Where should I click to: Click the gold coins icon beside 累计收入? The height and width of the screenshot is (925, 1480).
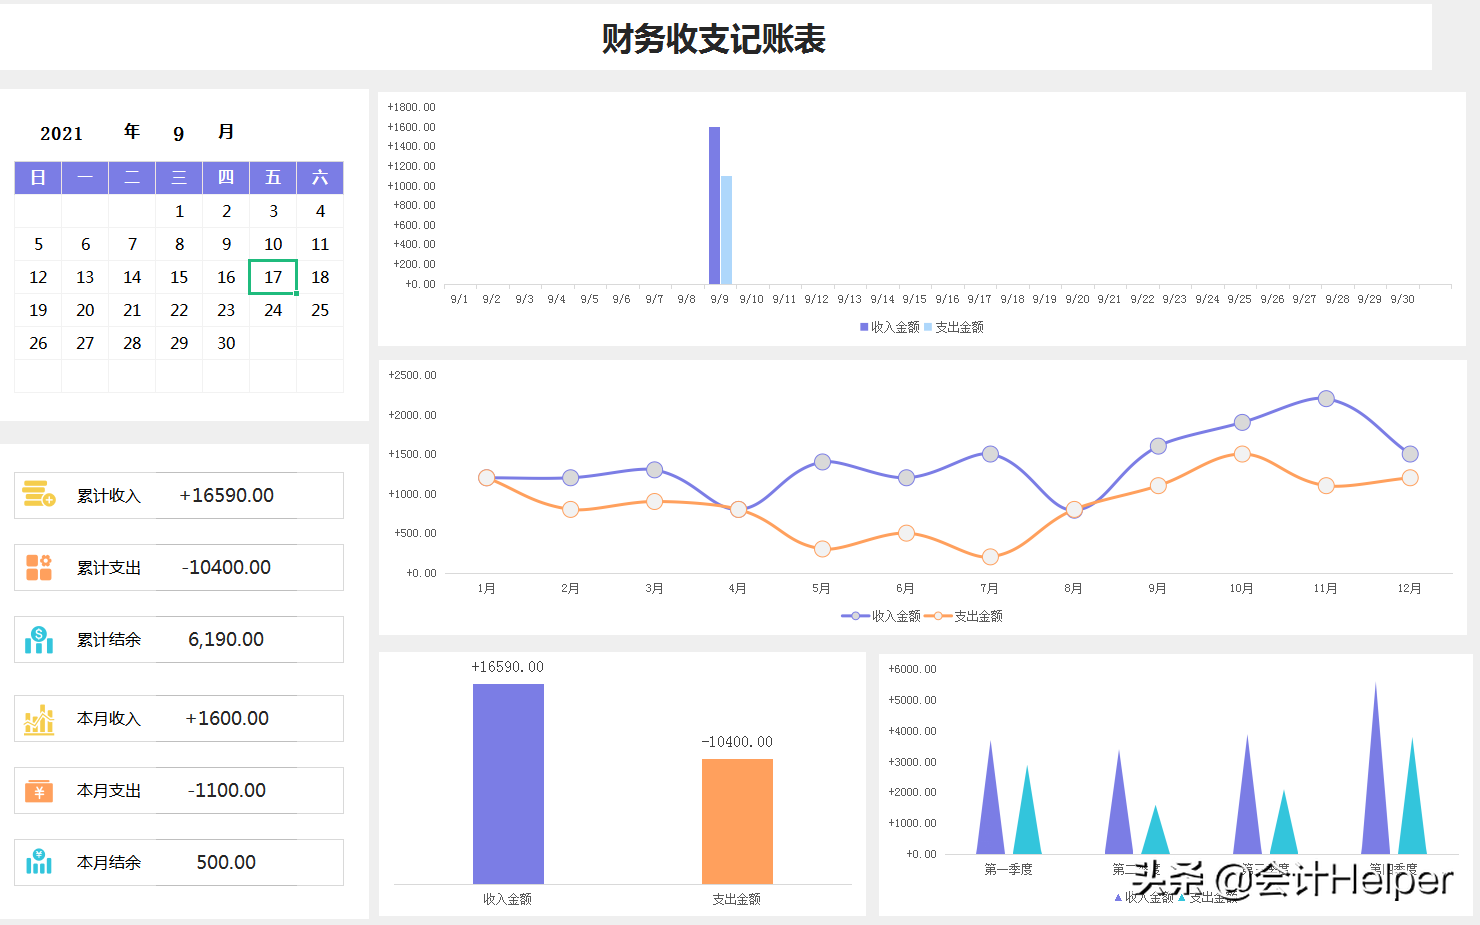(37, 495)
